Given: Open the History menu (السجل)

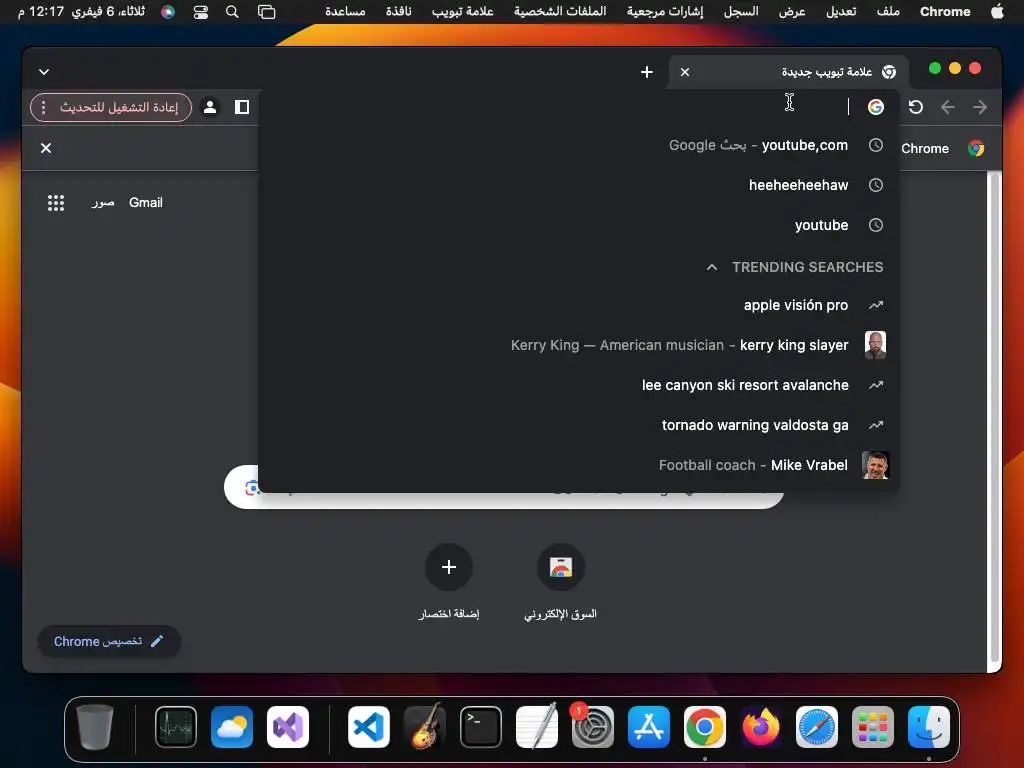Looking at the screenshot, I should [741, 12].
